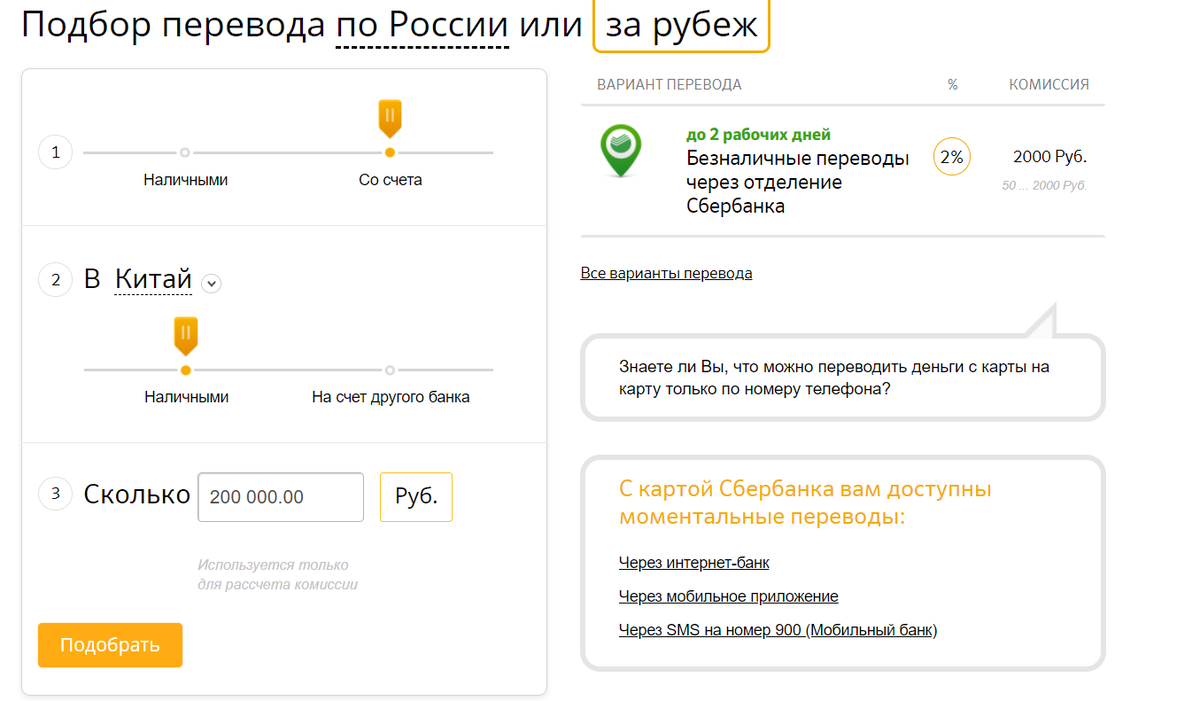Click the amount input showing 200 000.00

pos(280,496)
